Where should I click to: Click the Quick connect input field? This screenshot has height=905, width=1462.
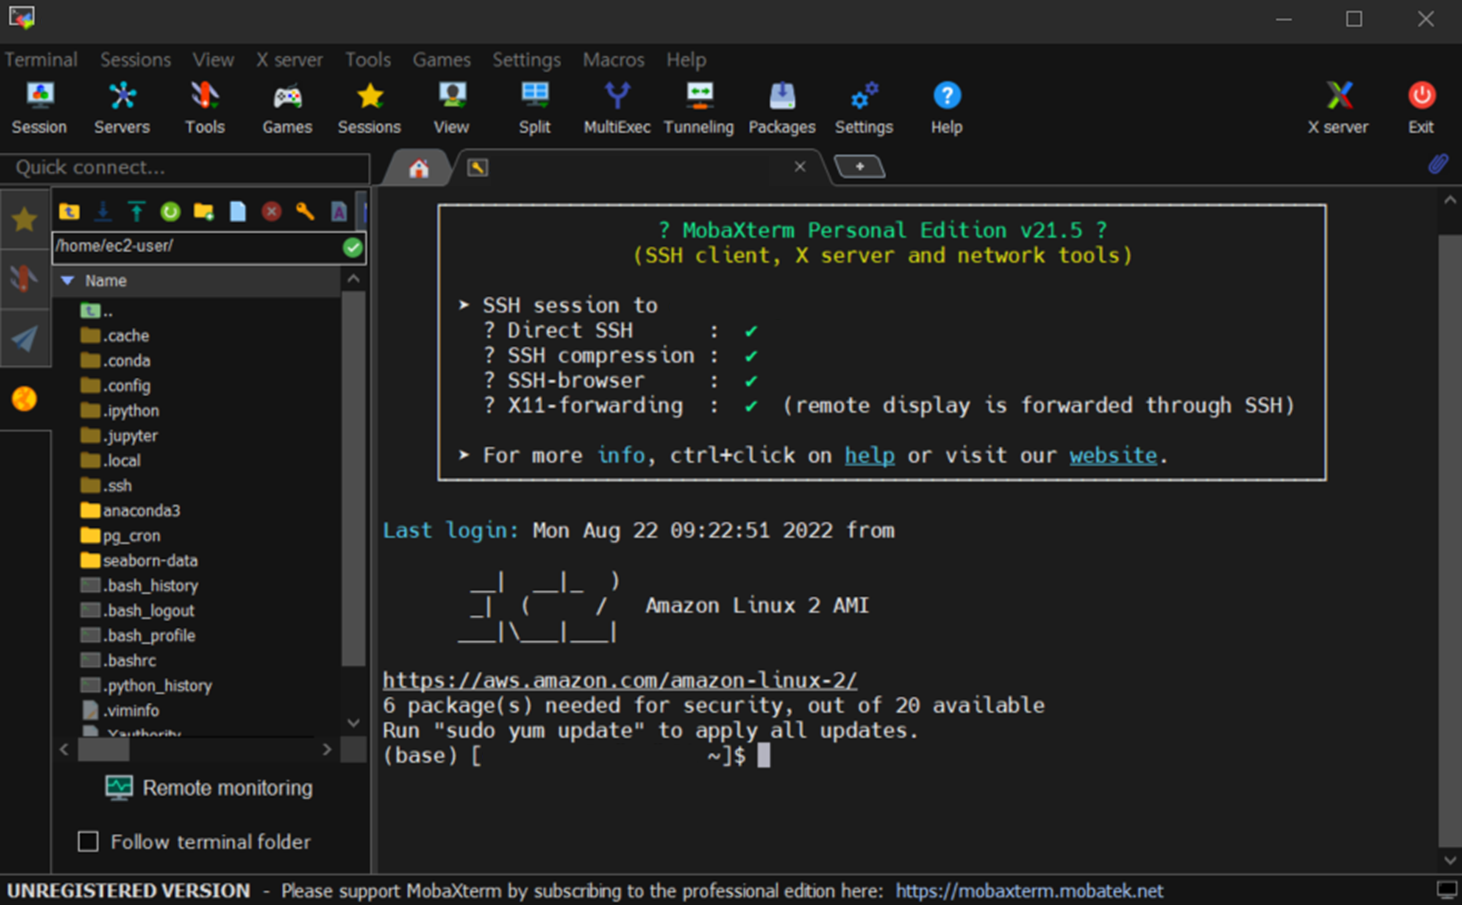click(185, 167)
